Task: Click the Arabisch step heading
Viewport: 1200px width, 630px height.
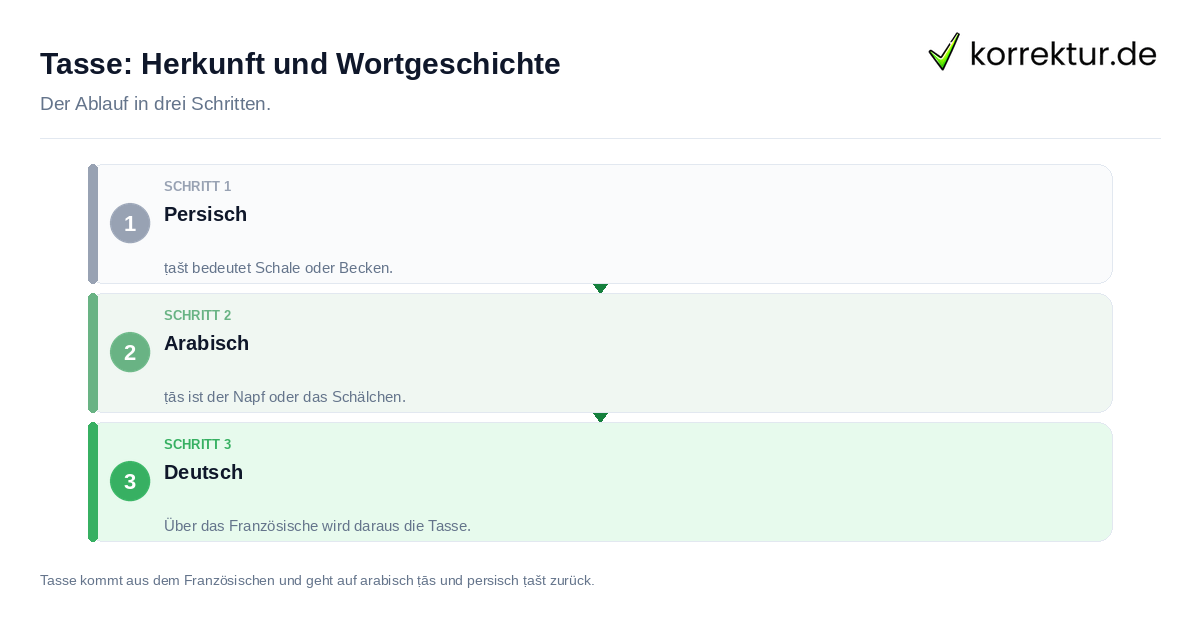Action: [x=206, y=343]
